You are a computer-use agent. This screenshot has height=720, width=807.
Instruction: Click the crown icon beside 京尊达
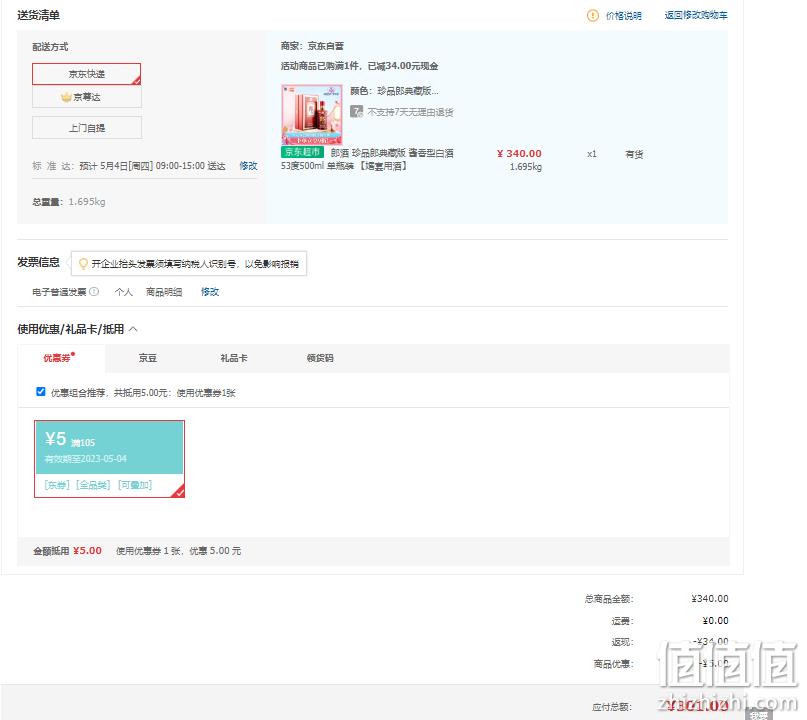[66, 97]
